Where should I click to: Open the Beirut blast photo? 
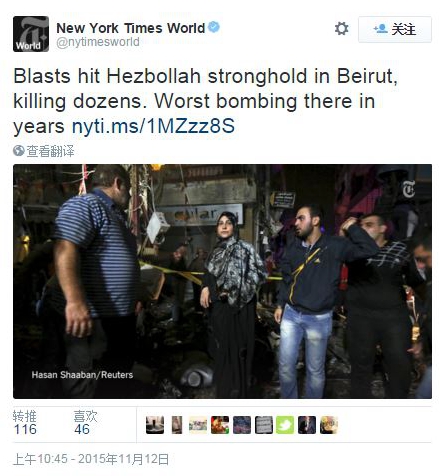222,281
